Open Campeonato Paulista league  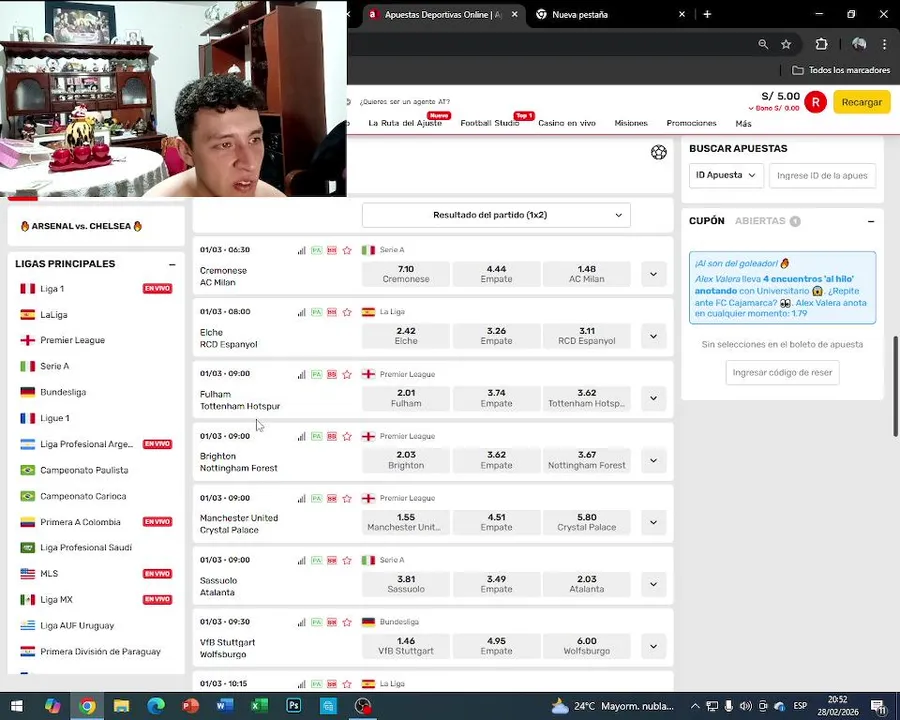84,470
